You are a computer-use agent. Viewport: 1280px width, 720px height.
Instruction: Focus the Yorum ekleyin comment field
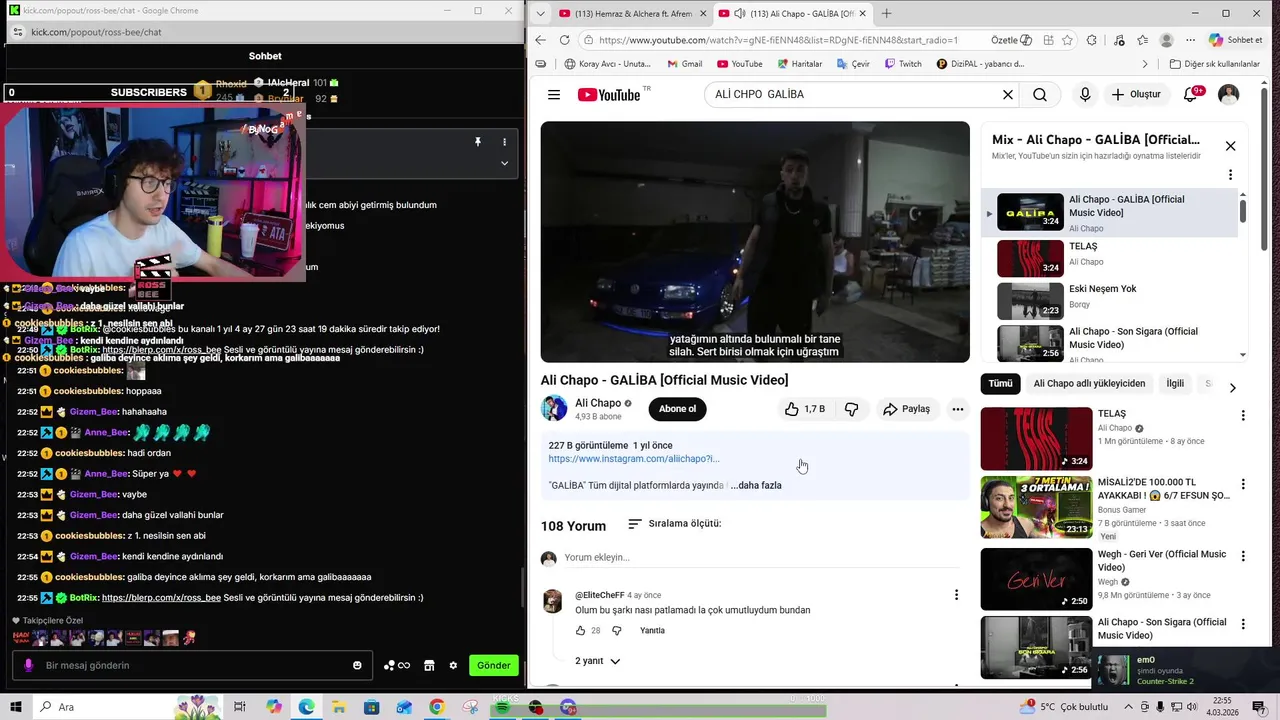coord(760,557)
